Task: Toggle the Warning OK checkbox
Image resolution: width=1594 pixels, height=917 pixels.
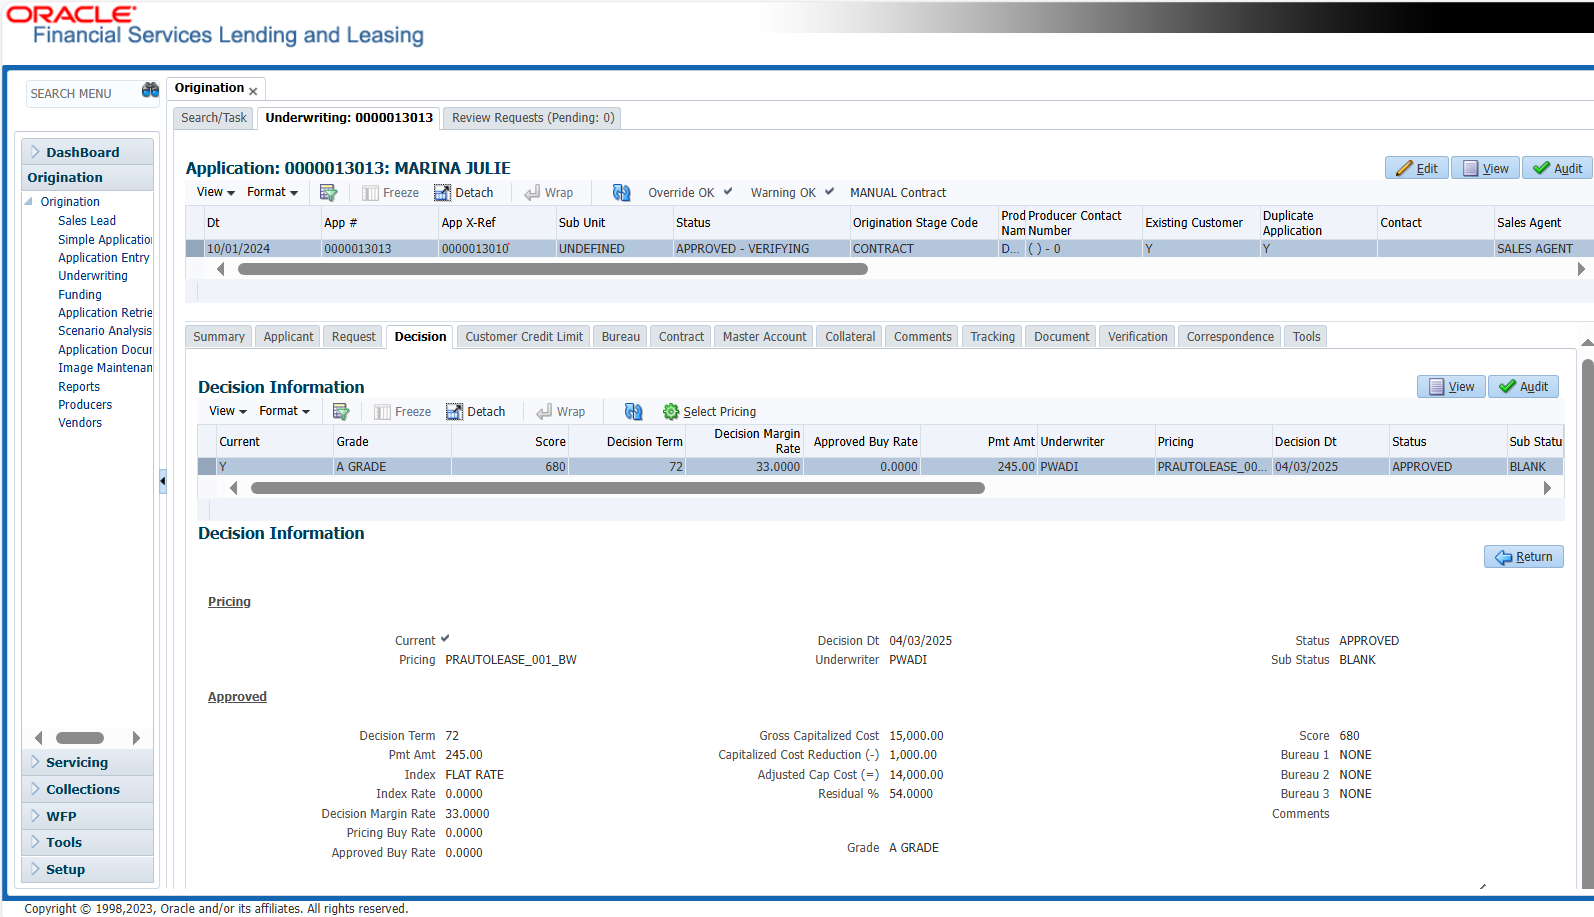Action: pyautogui.click(x=829, y=191)
